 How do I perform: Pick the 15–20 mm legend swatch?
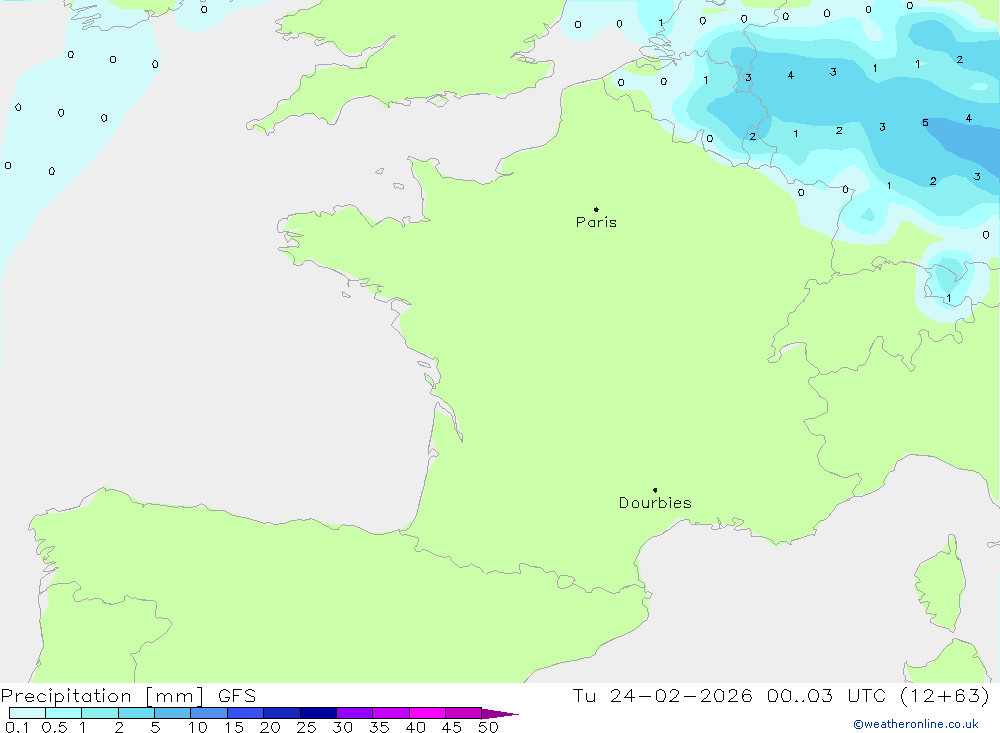246,713
